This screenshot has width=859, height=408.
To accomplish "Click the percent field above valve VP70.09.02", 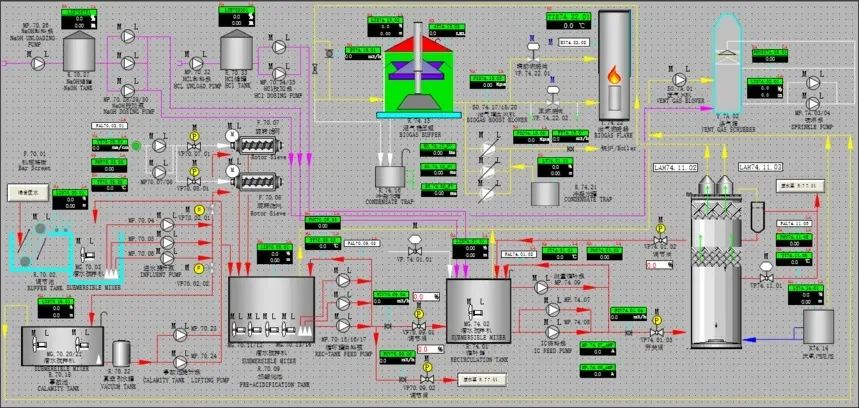I will [x=431, y=349].
